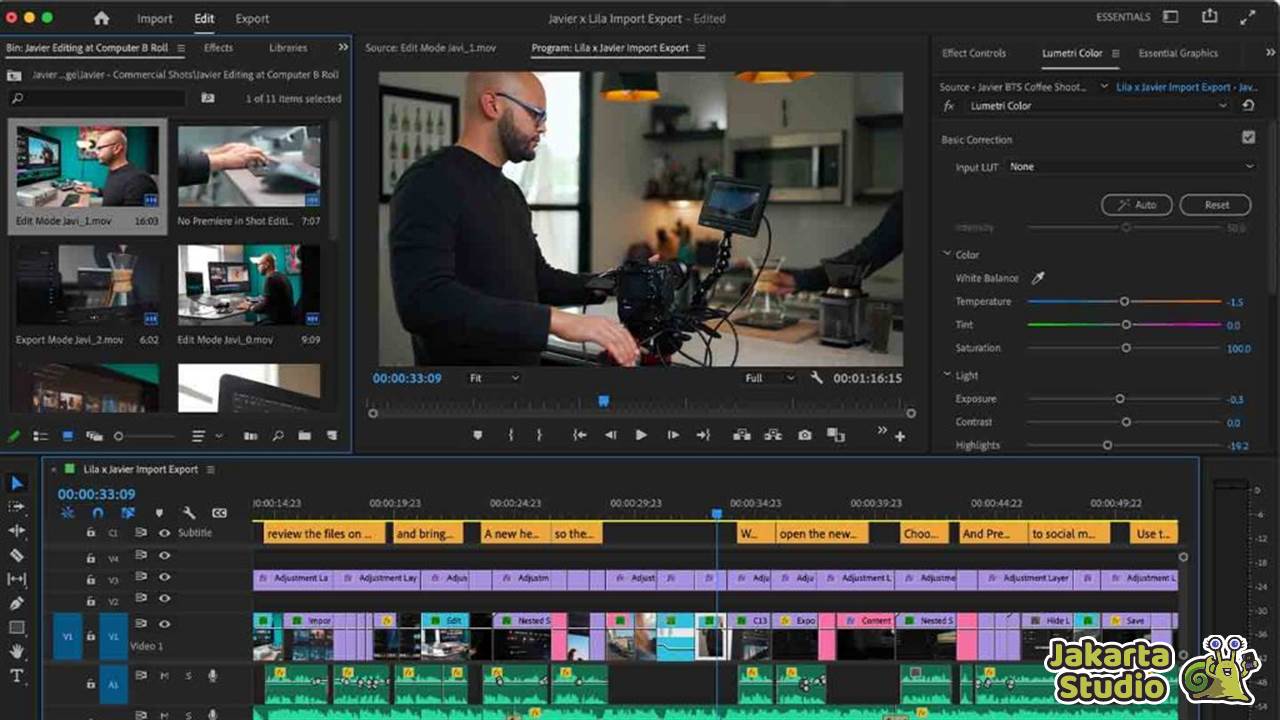Step forward one frame
This screenshot has height=720, width=1280.
[x=673, y=435]
